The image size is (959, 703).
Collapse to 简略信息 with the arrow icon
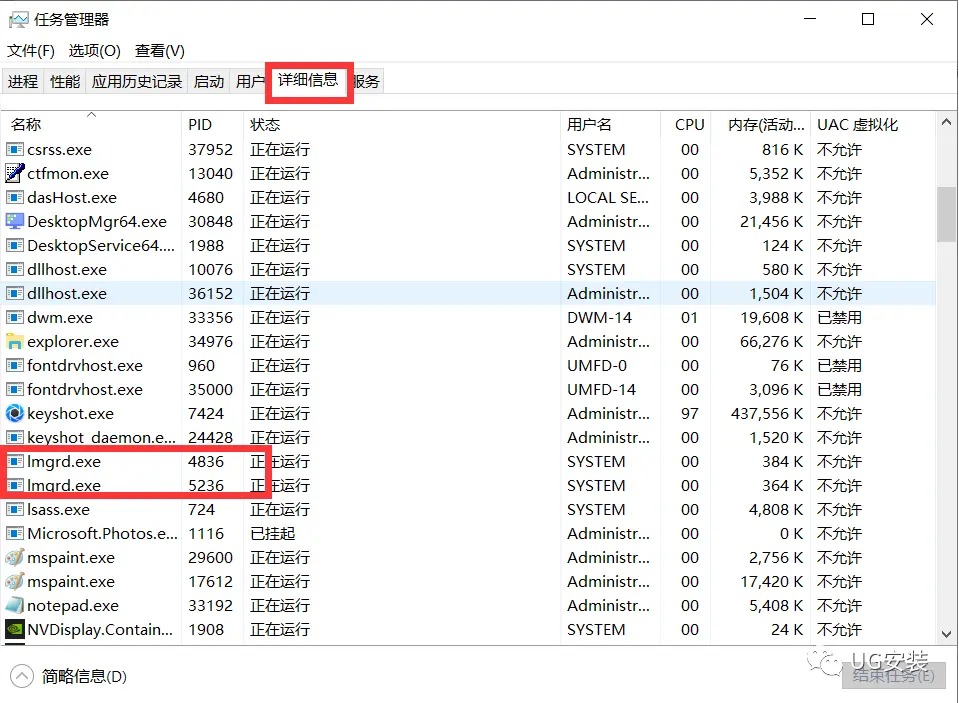click(22, 677)
